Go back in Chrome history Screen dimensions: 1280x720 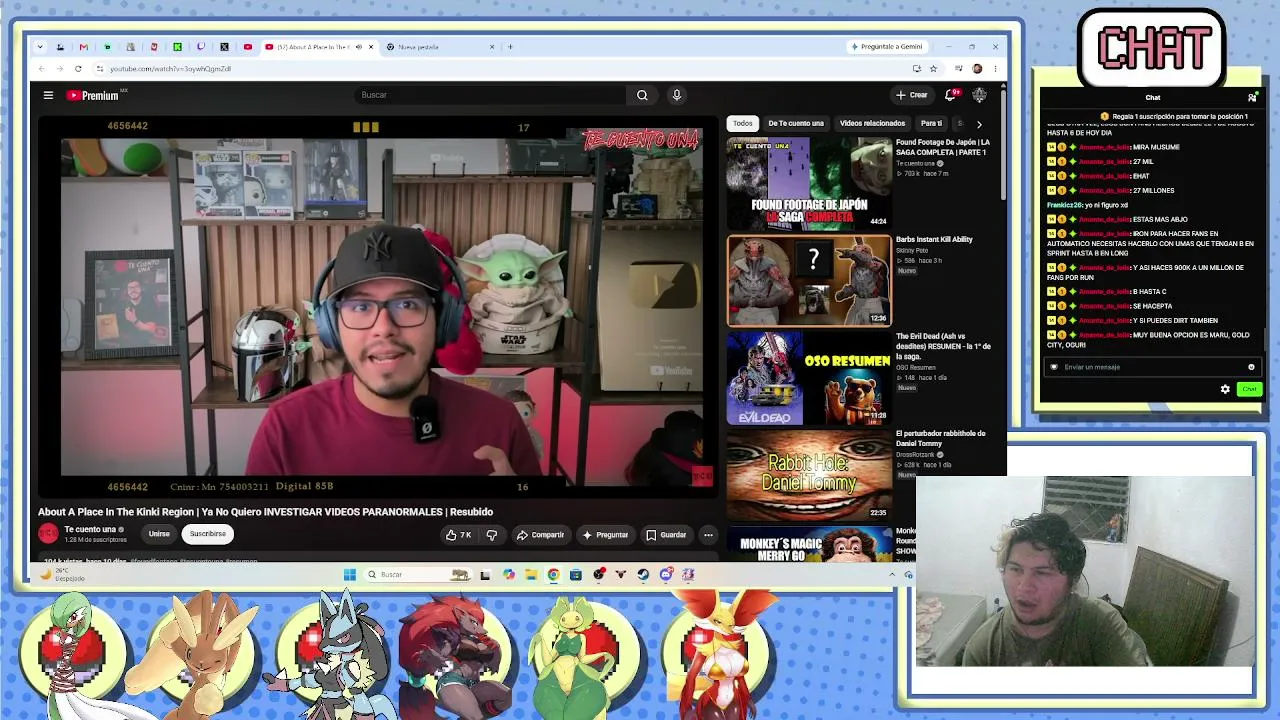(x=41, y=69)
